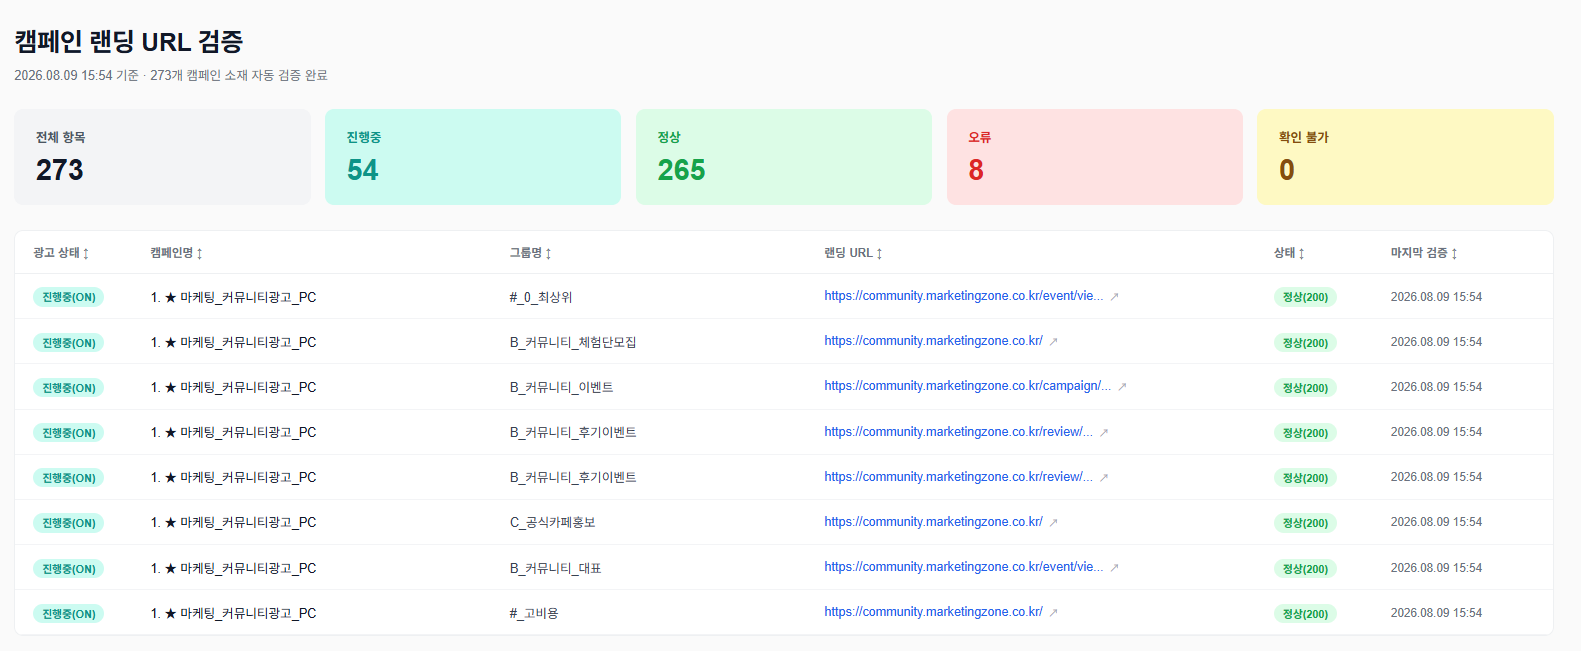Image resolution: width=1581 pixels, height=651 pixels.
Task: Select group name B_커뮤니티_이벤트
Action: click(562, 387)
